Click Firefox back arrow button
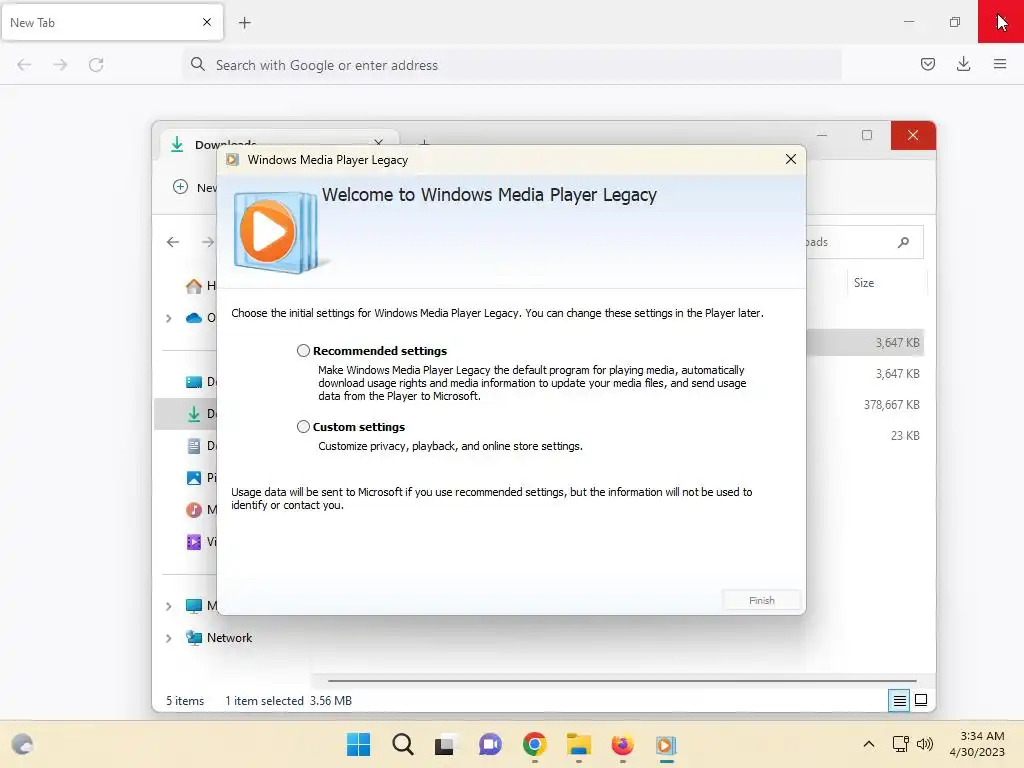The width and height of the screenshot is (1024, 768). pos(24,65)
